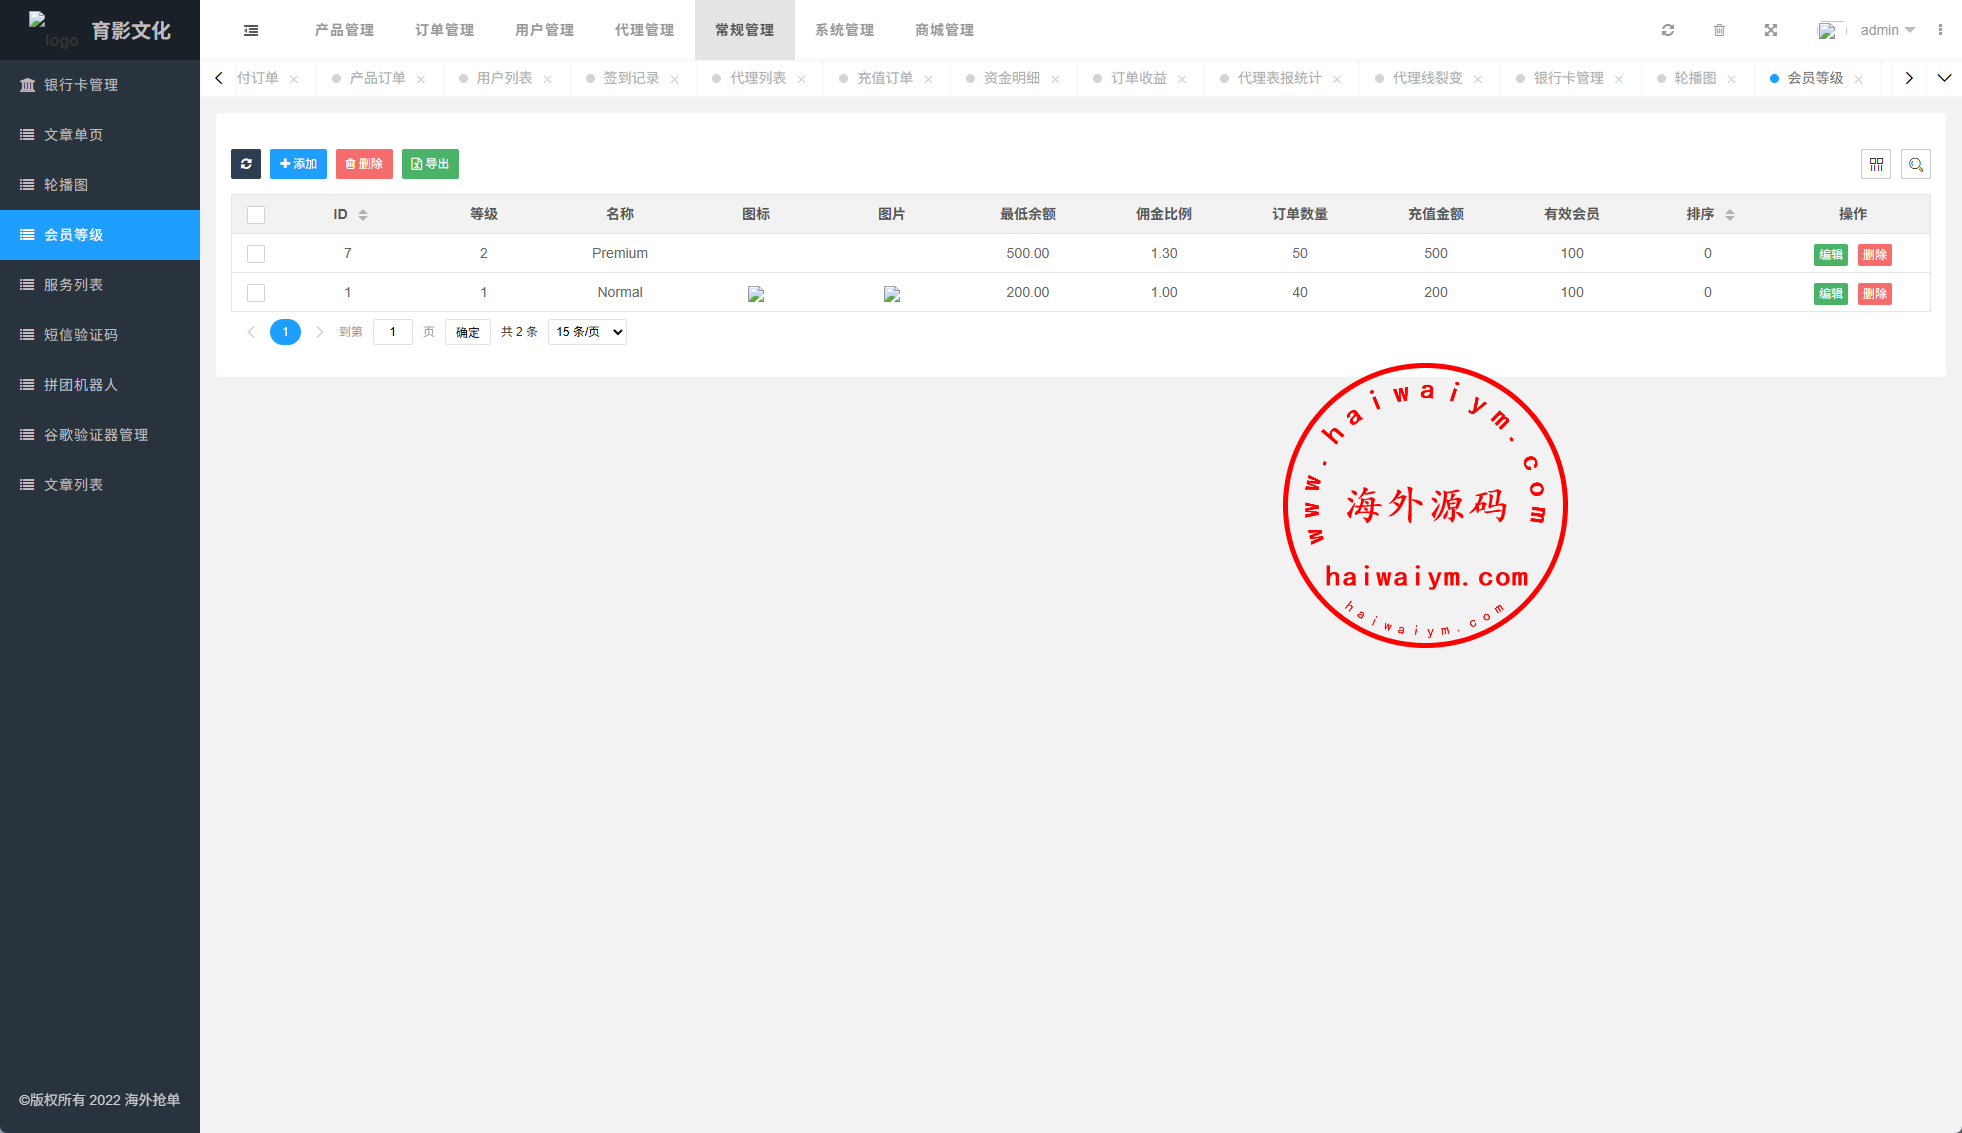Click the trash icon in header
The width and height of the screenshot is (1962, 1133).
point(1719,30)
